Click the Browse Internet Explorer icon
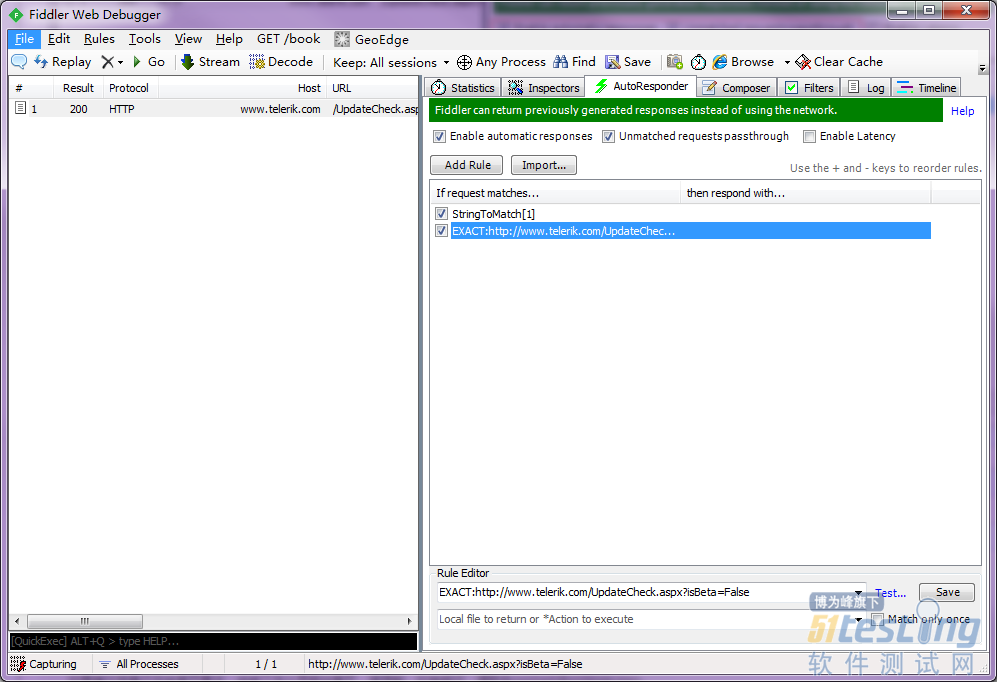Image resolution: width=997 pixels, height=682 pixels. [x=720, y=62]
